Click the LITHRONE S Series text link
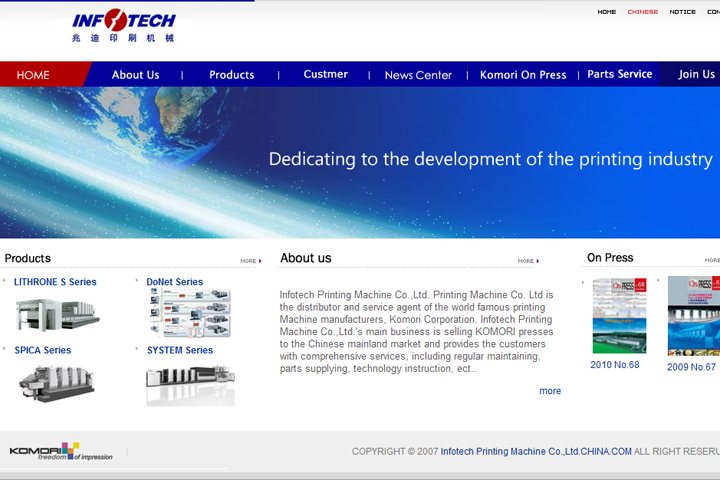The height and width of the screenshot is (480, 720). pos(55,282)
